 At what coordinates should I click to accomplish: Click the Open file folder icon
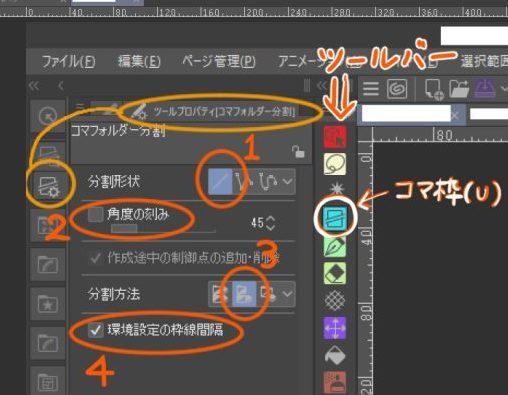[x=459, y=89]
